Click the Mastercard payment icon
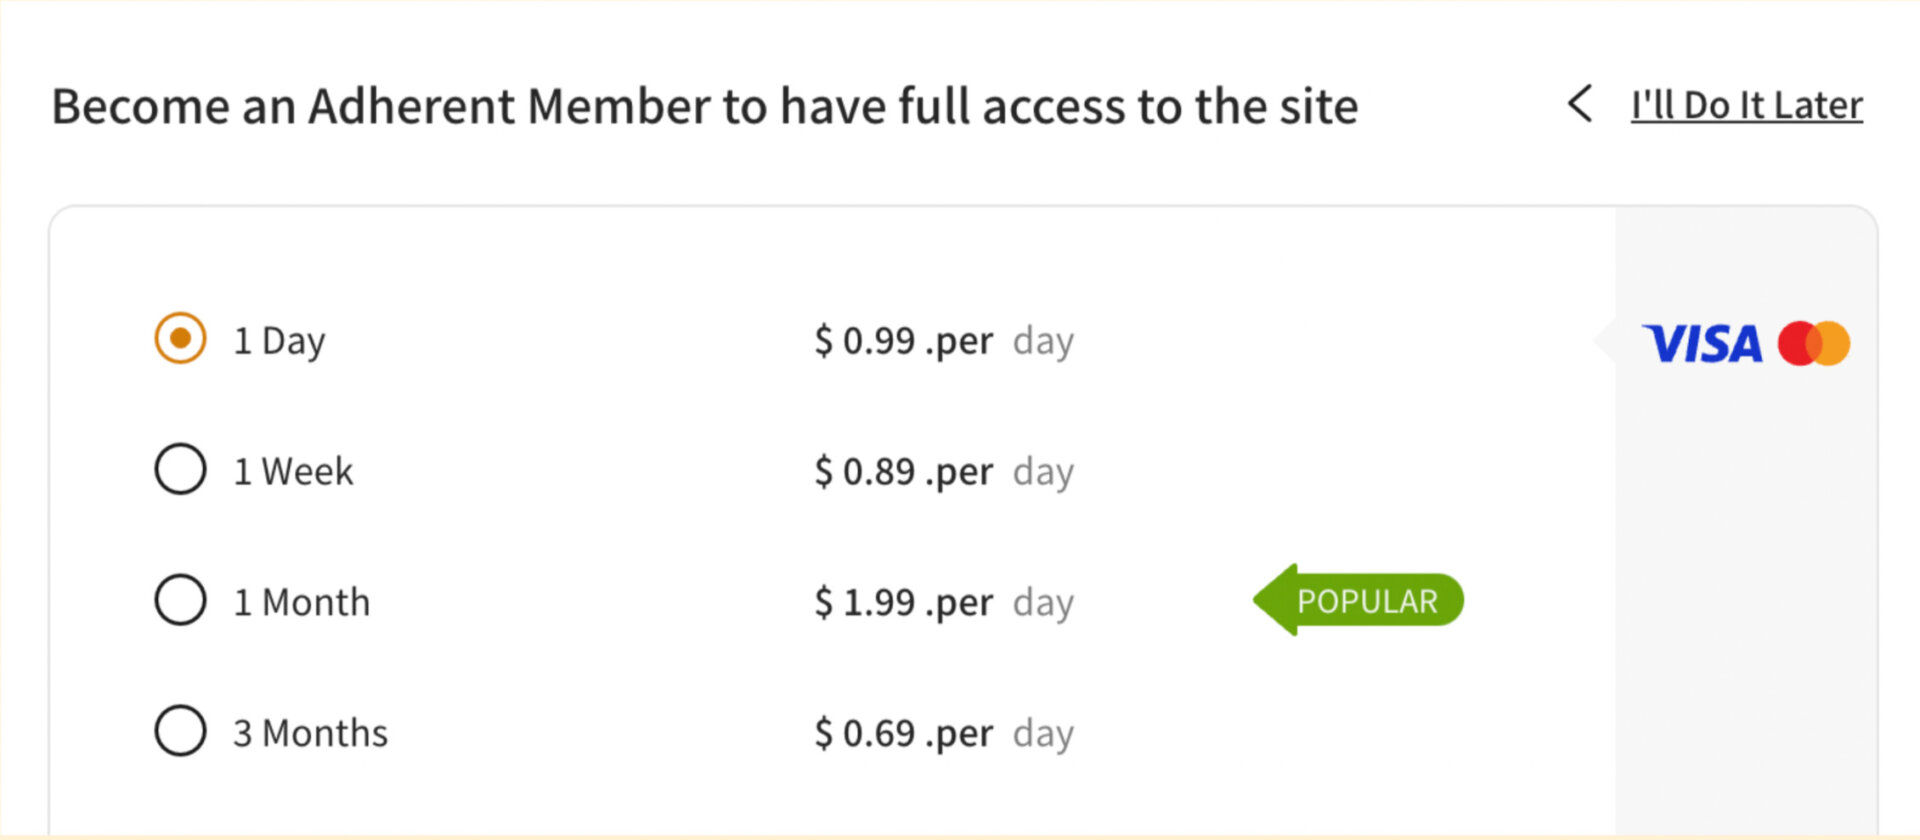The height and width of the screenshot is (840, 1920). point(1815,343)
